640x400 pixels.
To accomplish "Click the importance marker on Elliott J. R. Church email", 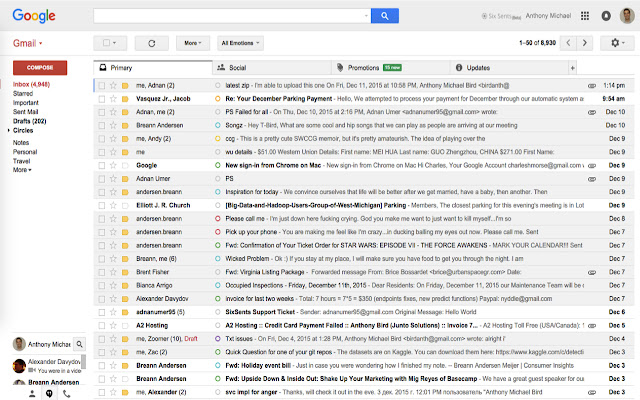I will pos(125,205).
